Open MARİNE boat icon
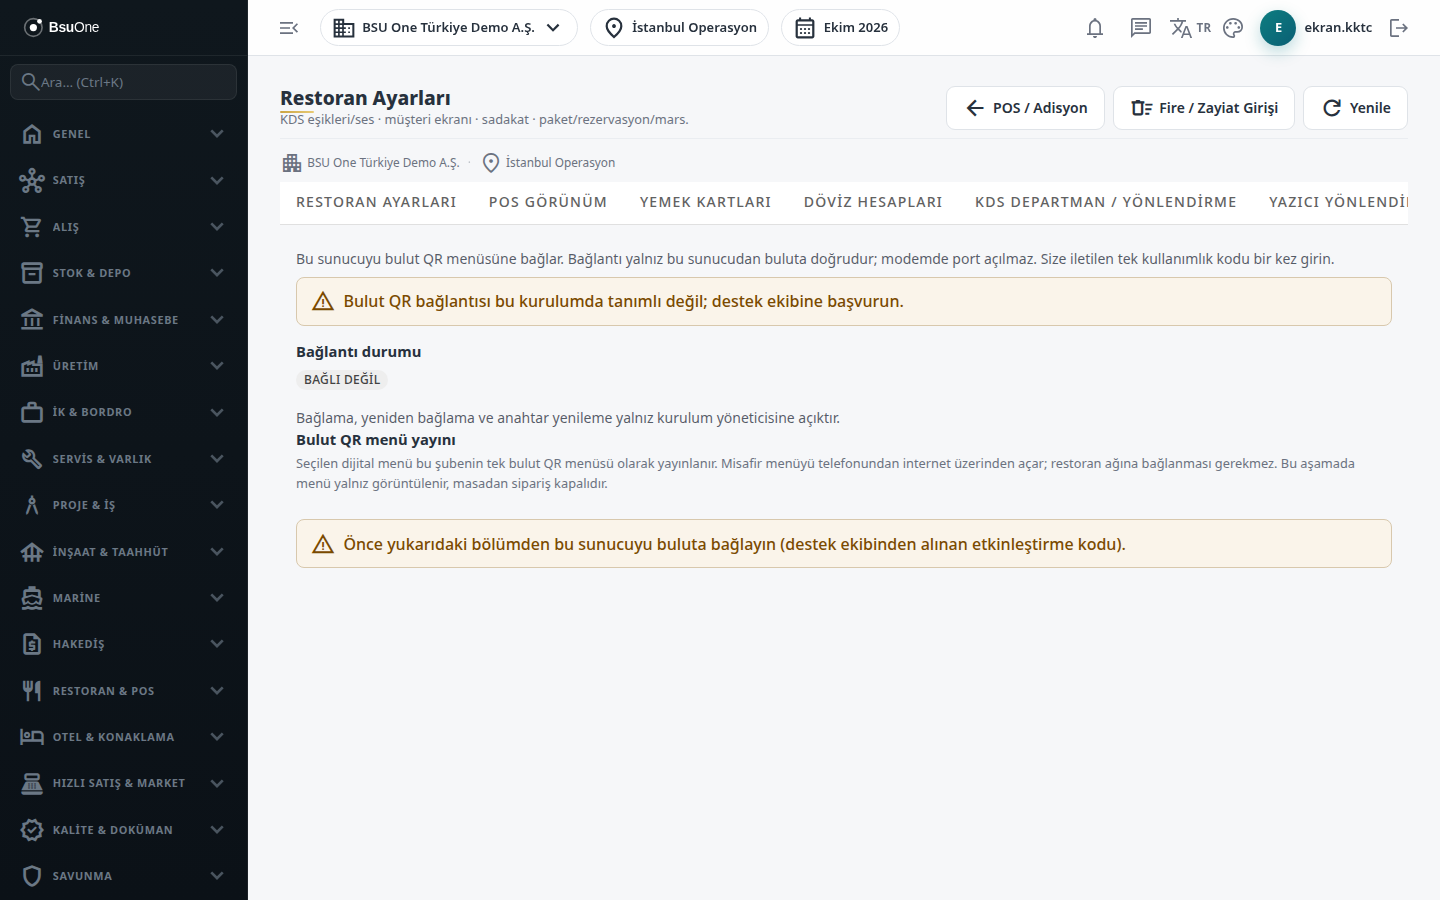The height and width of the screenshot is (900, 1440). pos(32,598)
